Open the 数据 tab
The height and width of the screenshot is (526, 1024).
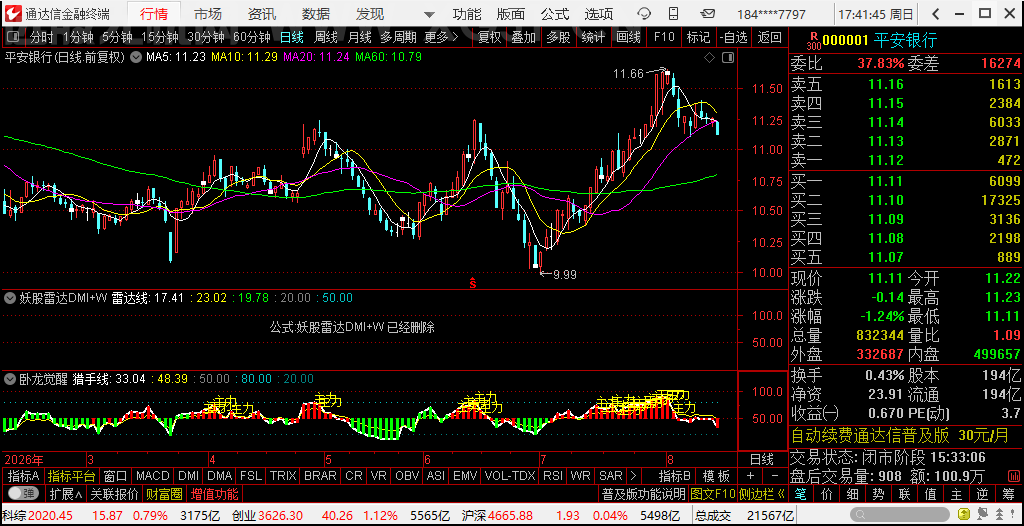(x=315, y=14)
